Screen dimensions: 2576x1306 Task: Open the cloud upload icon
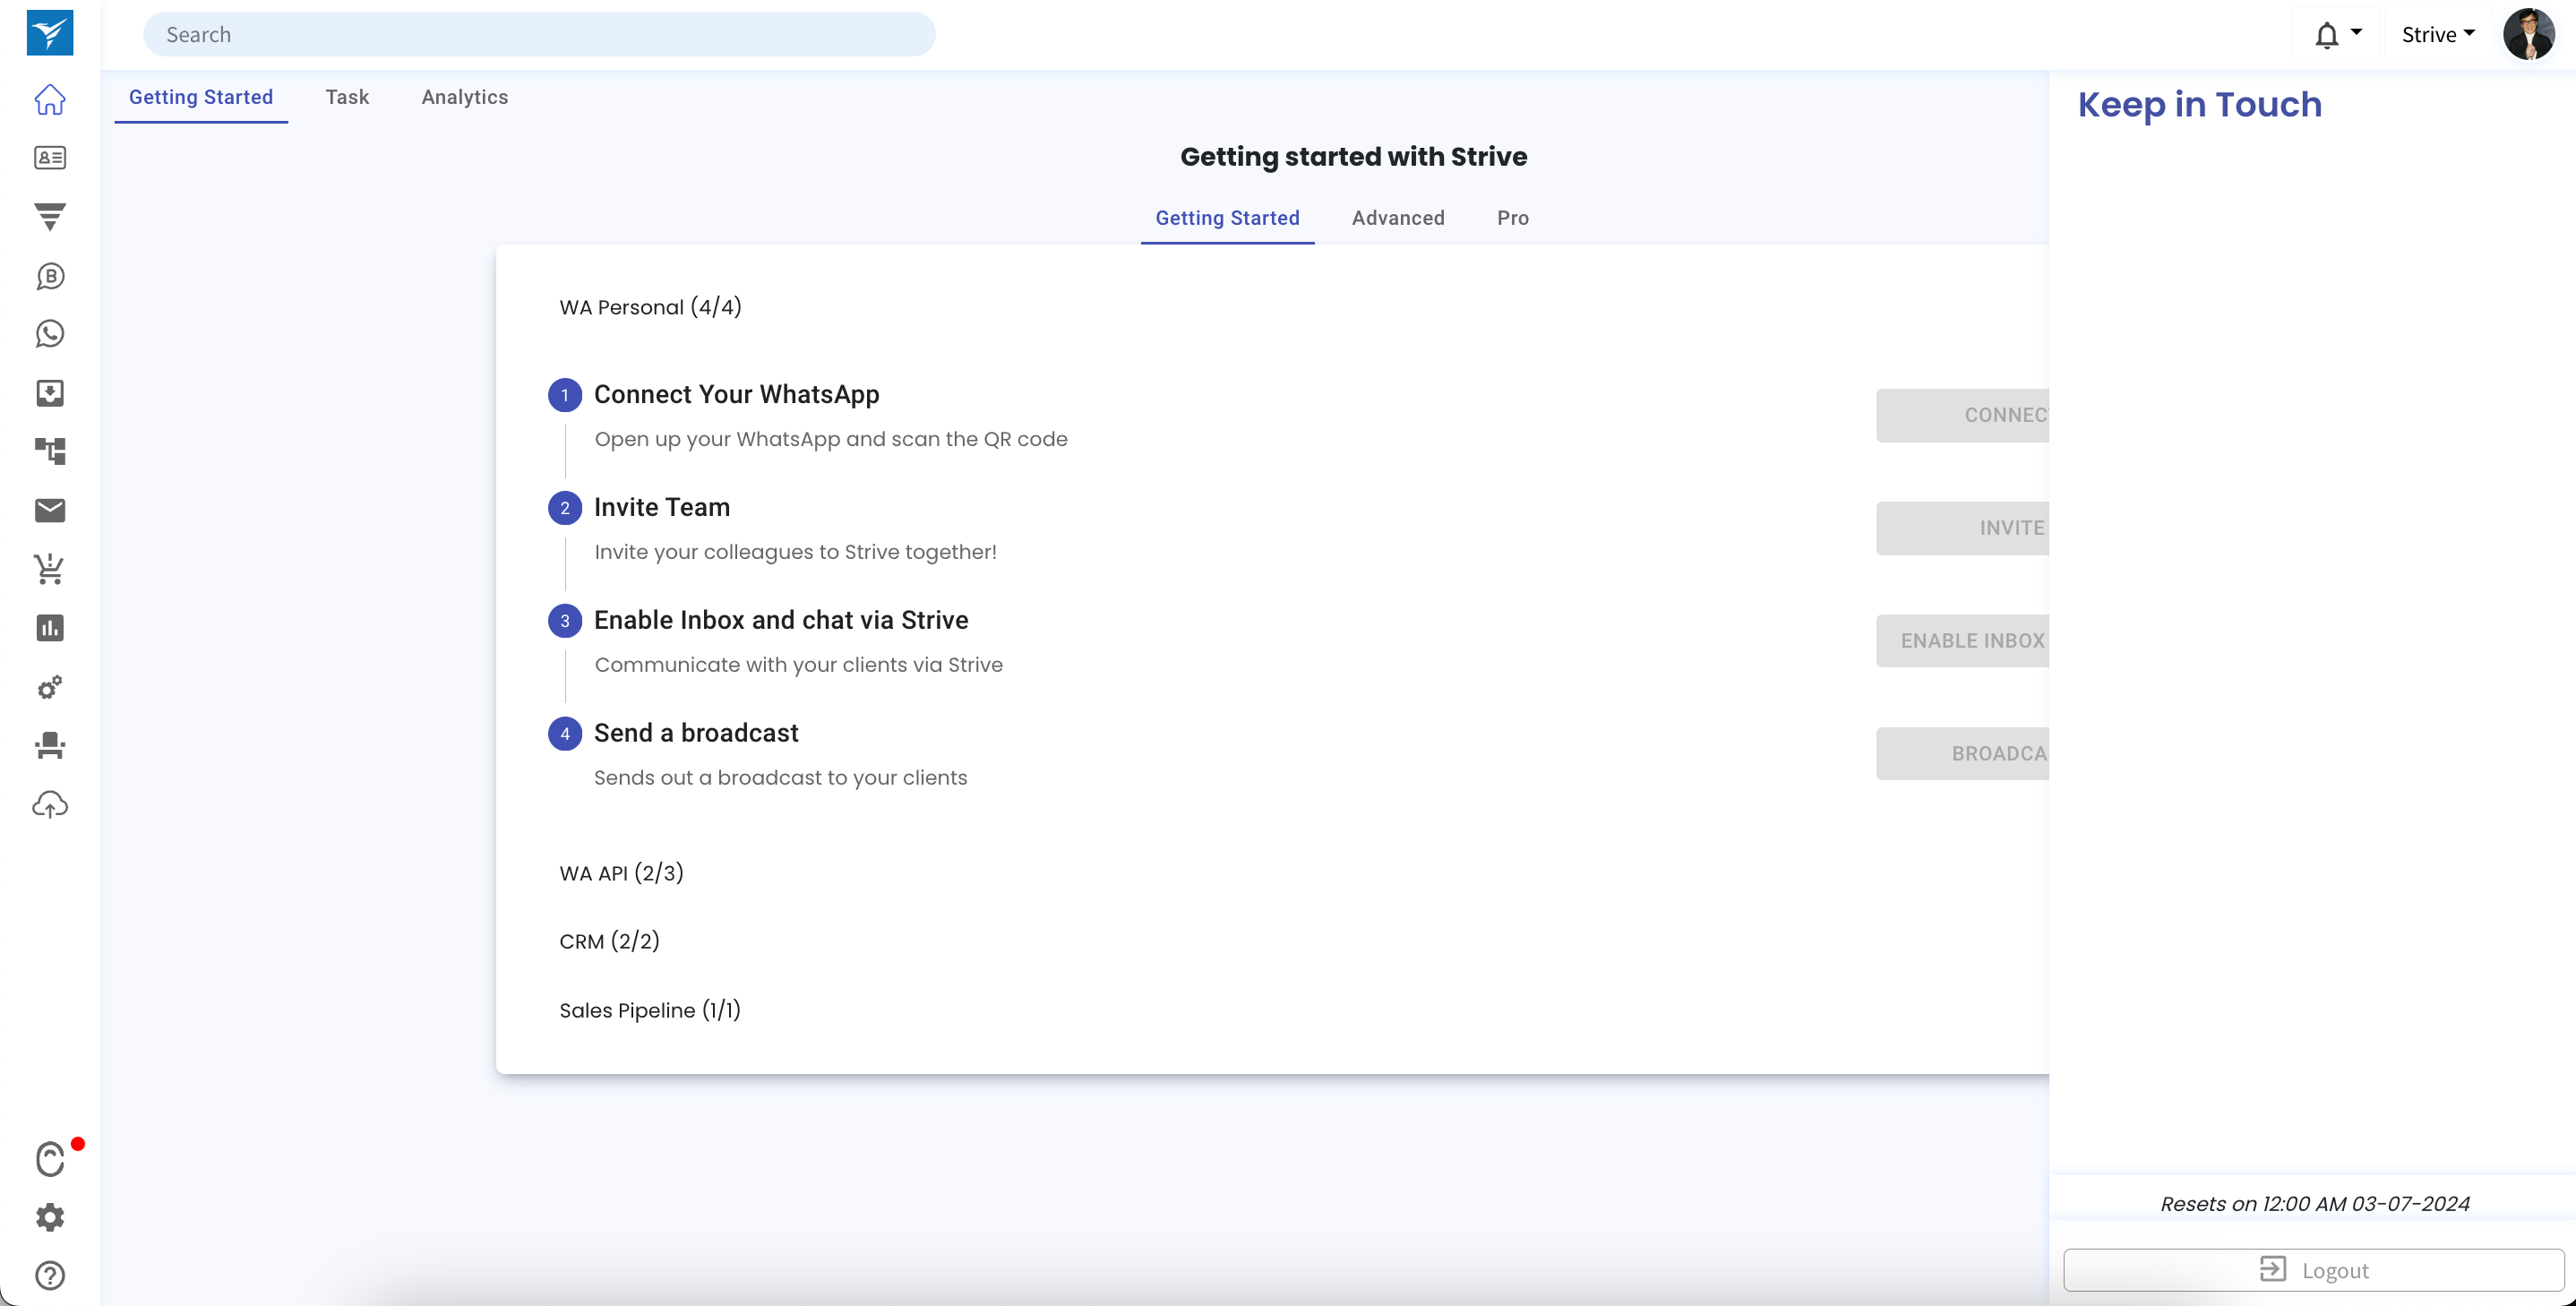click(x=50, y=805)
